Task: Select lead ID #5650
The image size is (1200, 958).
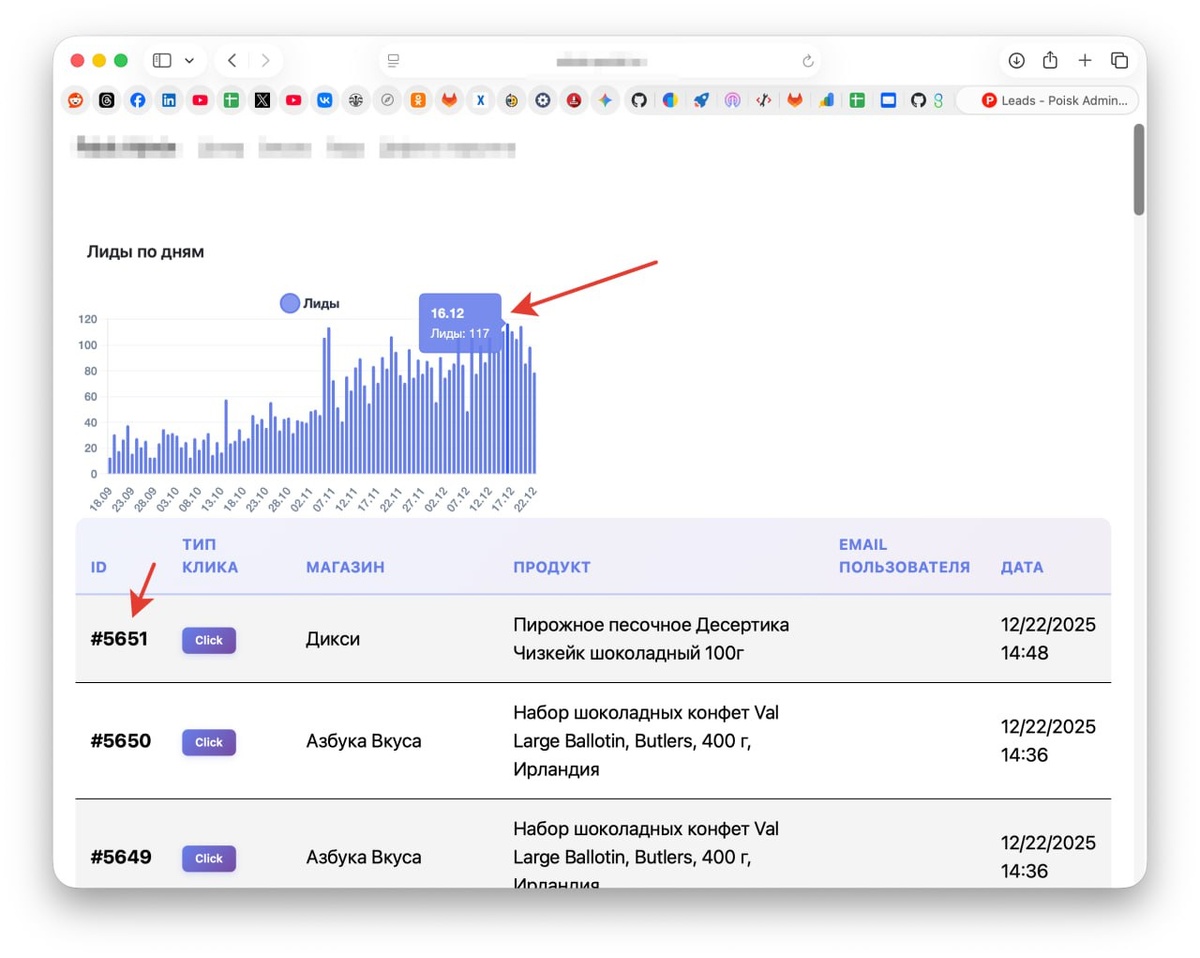Action: tap(120, 741)
